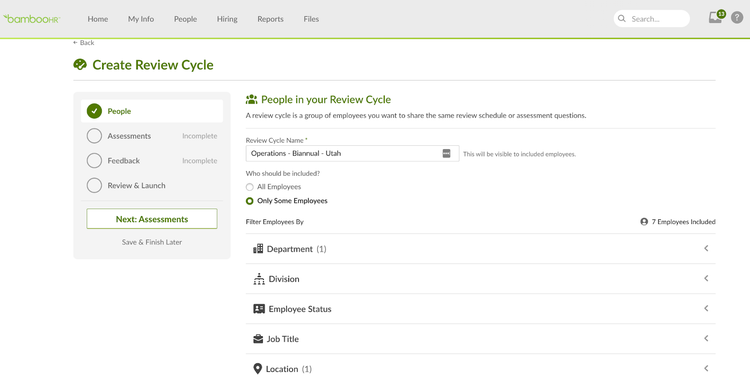Click the Save & Finish Later link
The image size is (750, 383).
[152, 242]
